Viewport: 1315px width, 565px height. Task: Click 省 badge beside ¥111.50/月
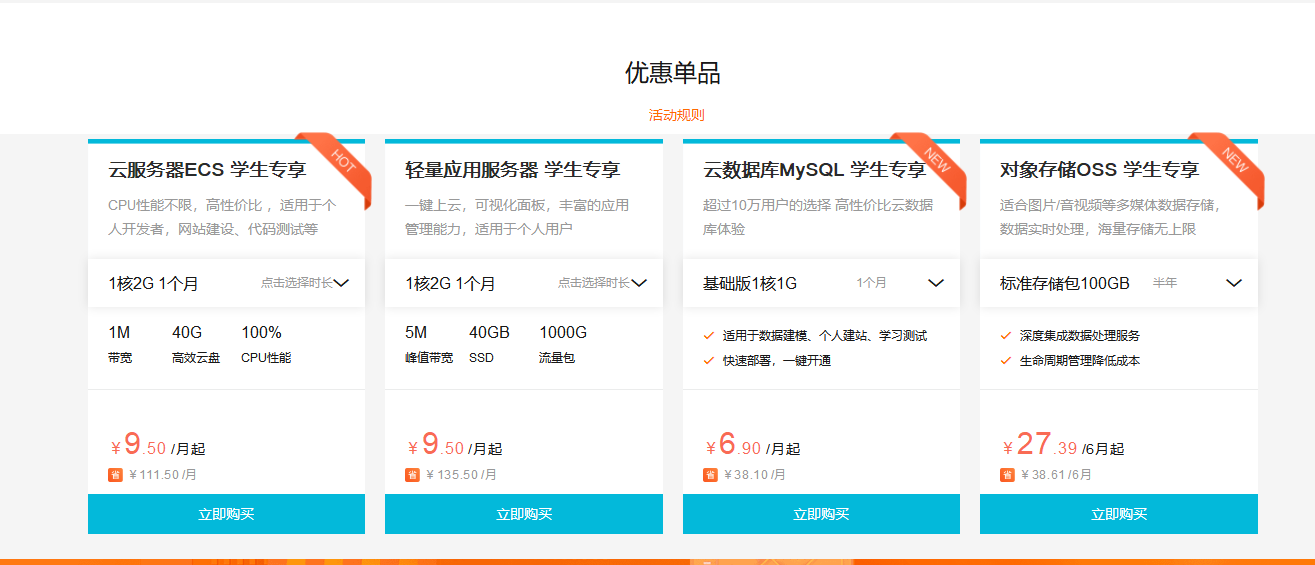[x=115, y=475]
